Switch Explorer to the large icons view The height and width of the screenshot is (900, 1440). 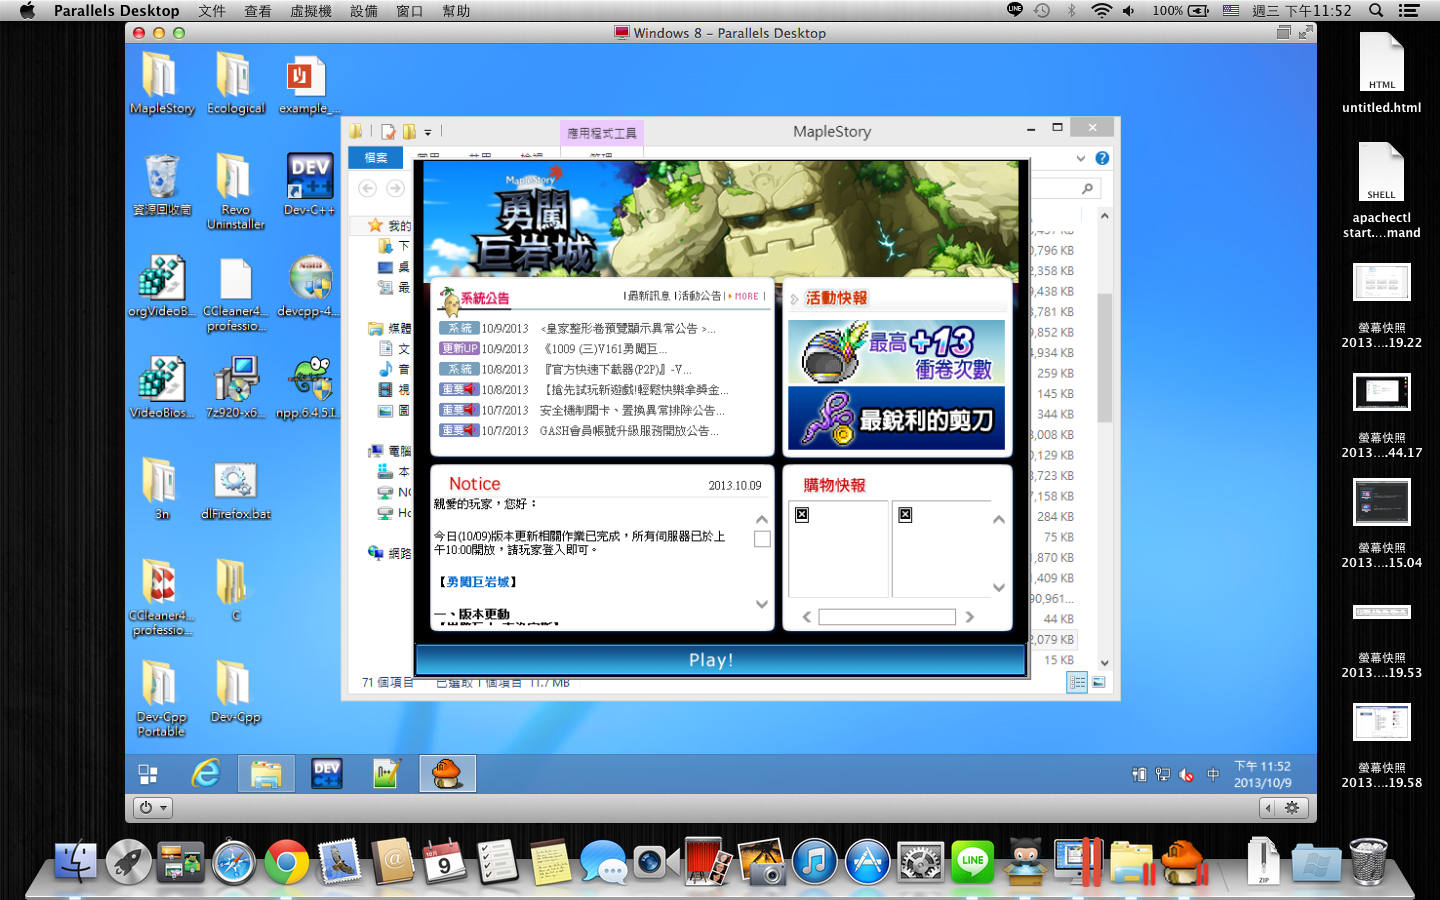point(1098,682)
